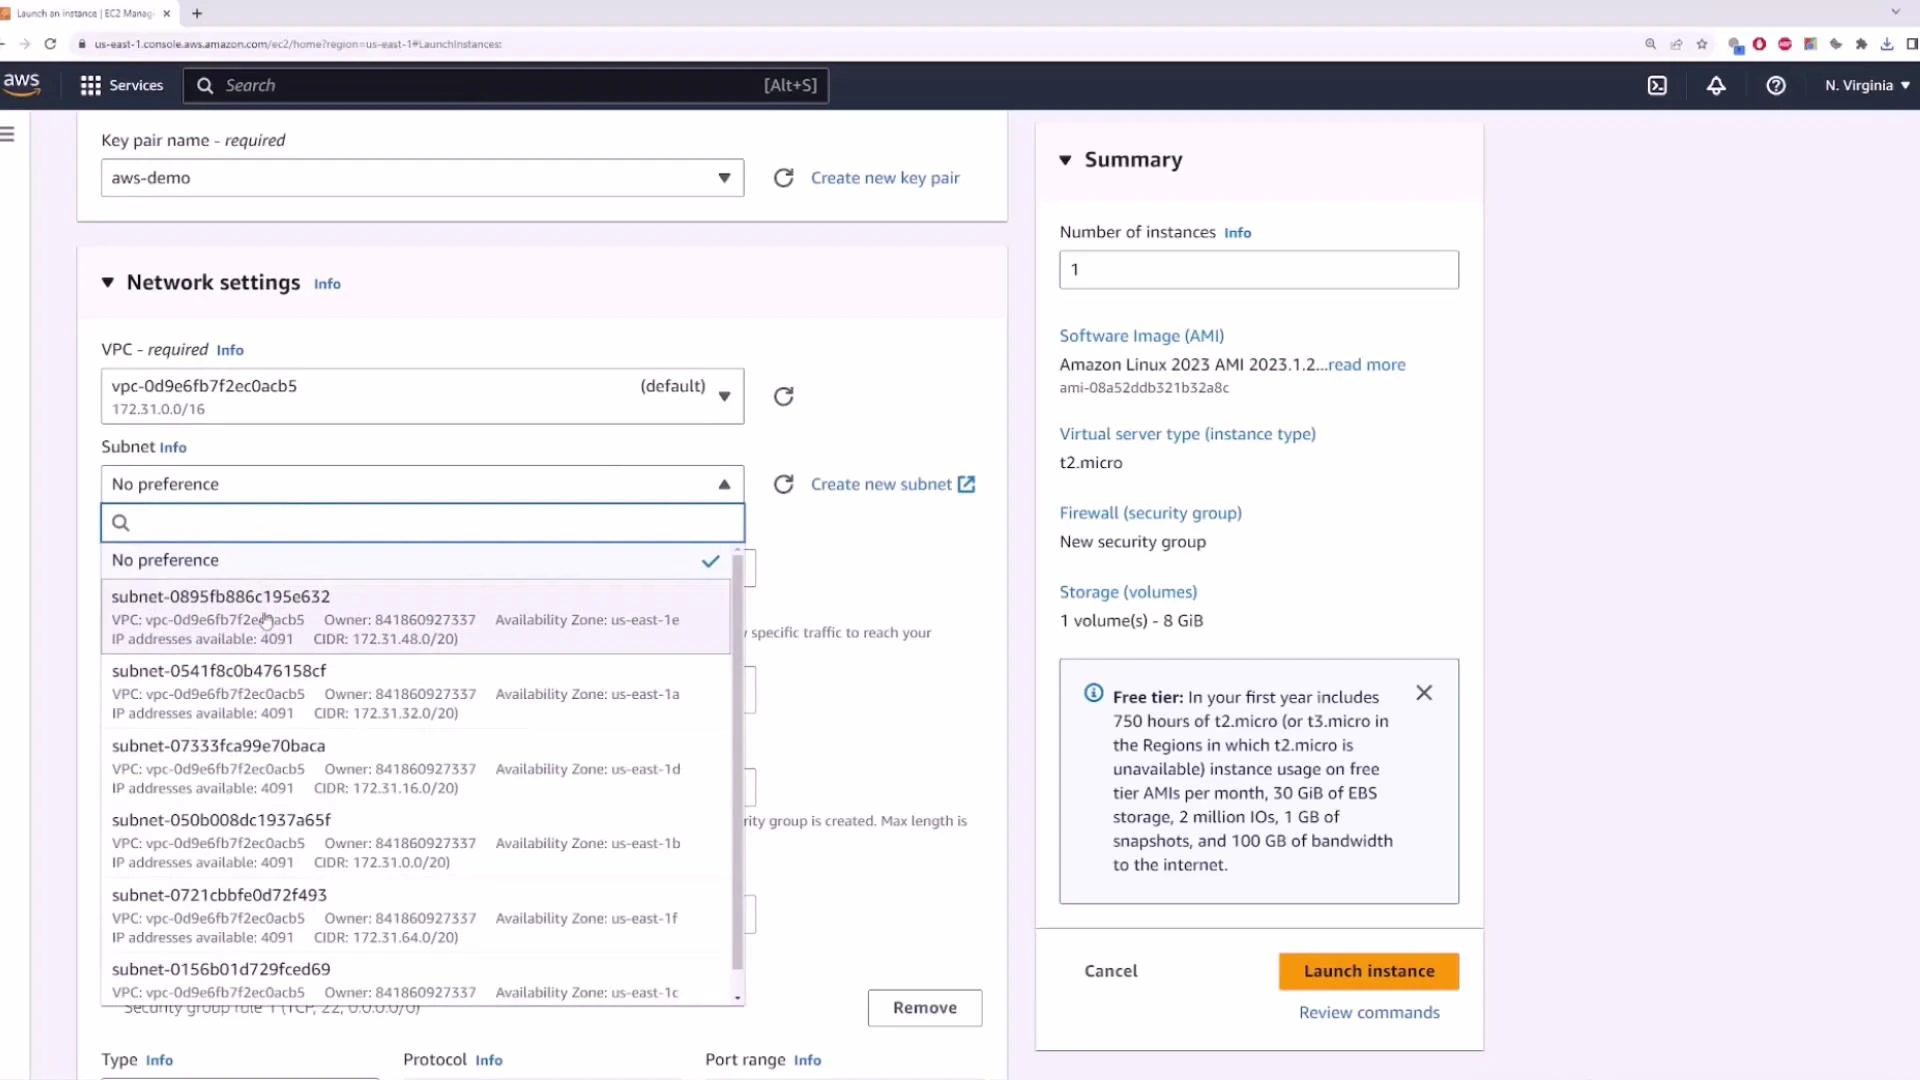This screenshot has height=1080, width=1920.
Task: Collapse the Summary section
Action: tap(1065, 160)
